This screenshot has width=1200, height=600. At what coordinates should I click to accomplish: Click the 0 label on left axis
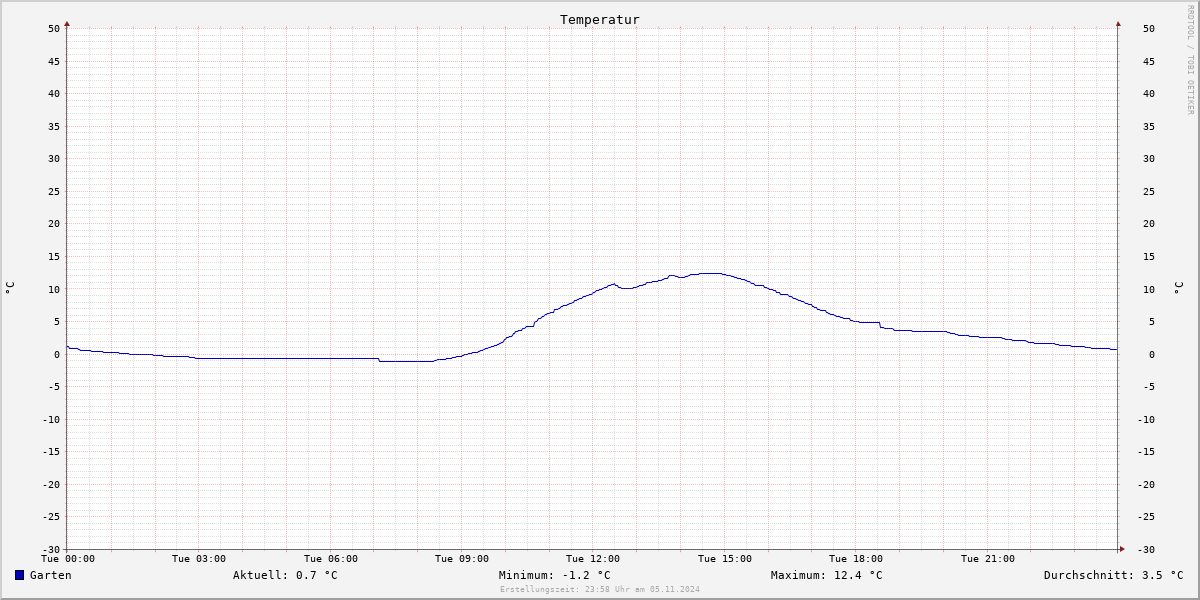(57, 354)
